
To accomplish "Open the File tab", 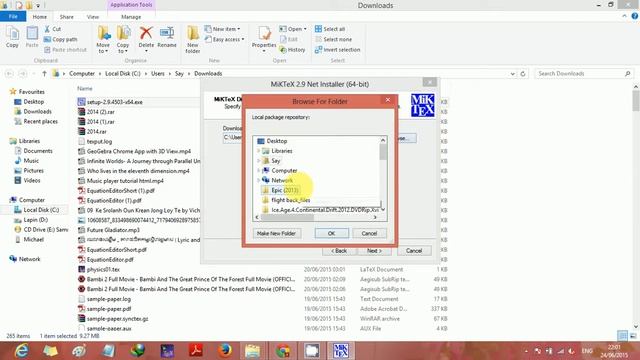I will point(13,17).
